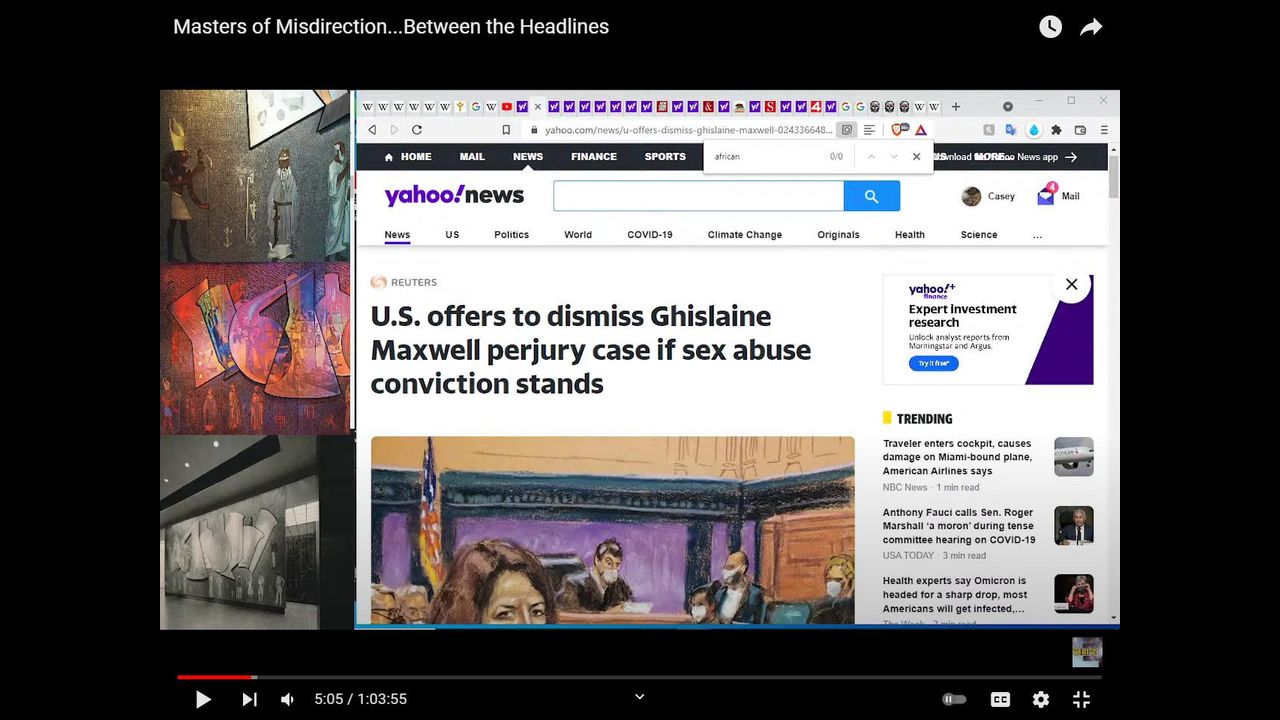The width and height of the screenshot is (1280, 720).
Task: Select the FINANCE menu item
Action: point(594,157)
